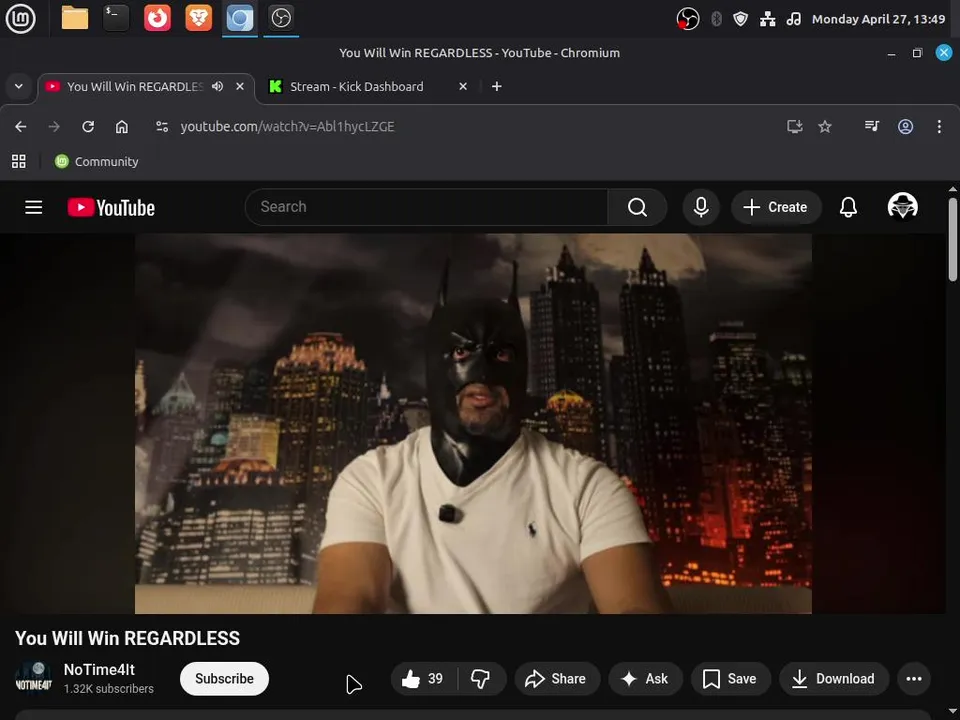
Task: Open the more actions ellipsis menu
Action: (x=913, y=678)
